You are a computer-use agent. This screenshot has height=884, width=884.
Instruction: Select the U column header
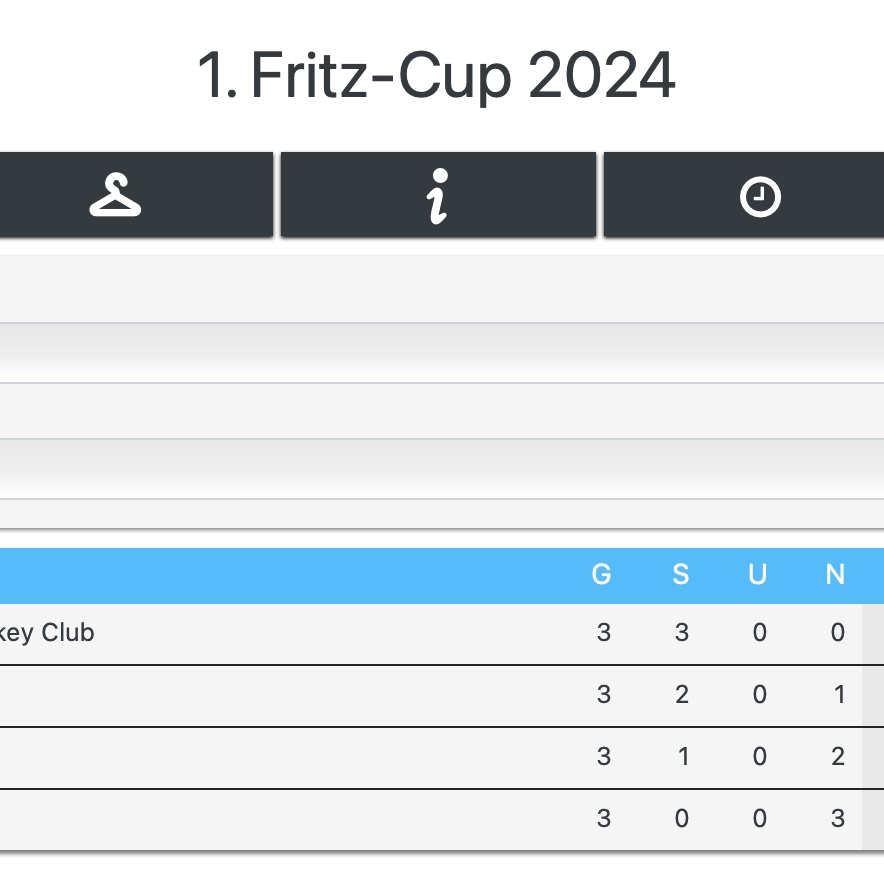[758, 575]
